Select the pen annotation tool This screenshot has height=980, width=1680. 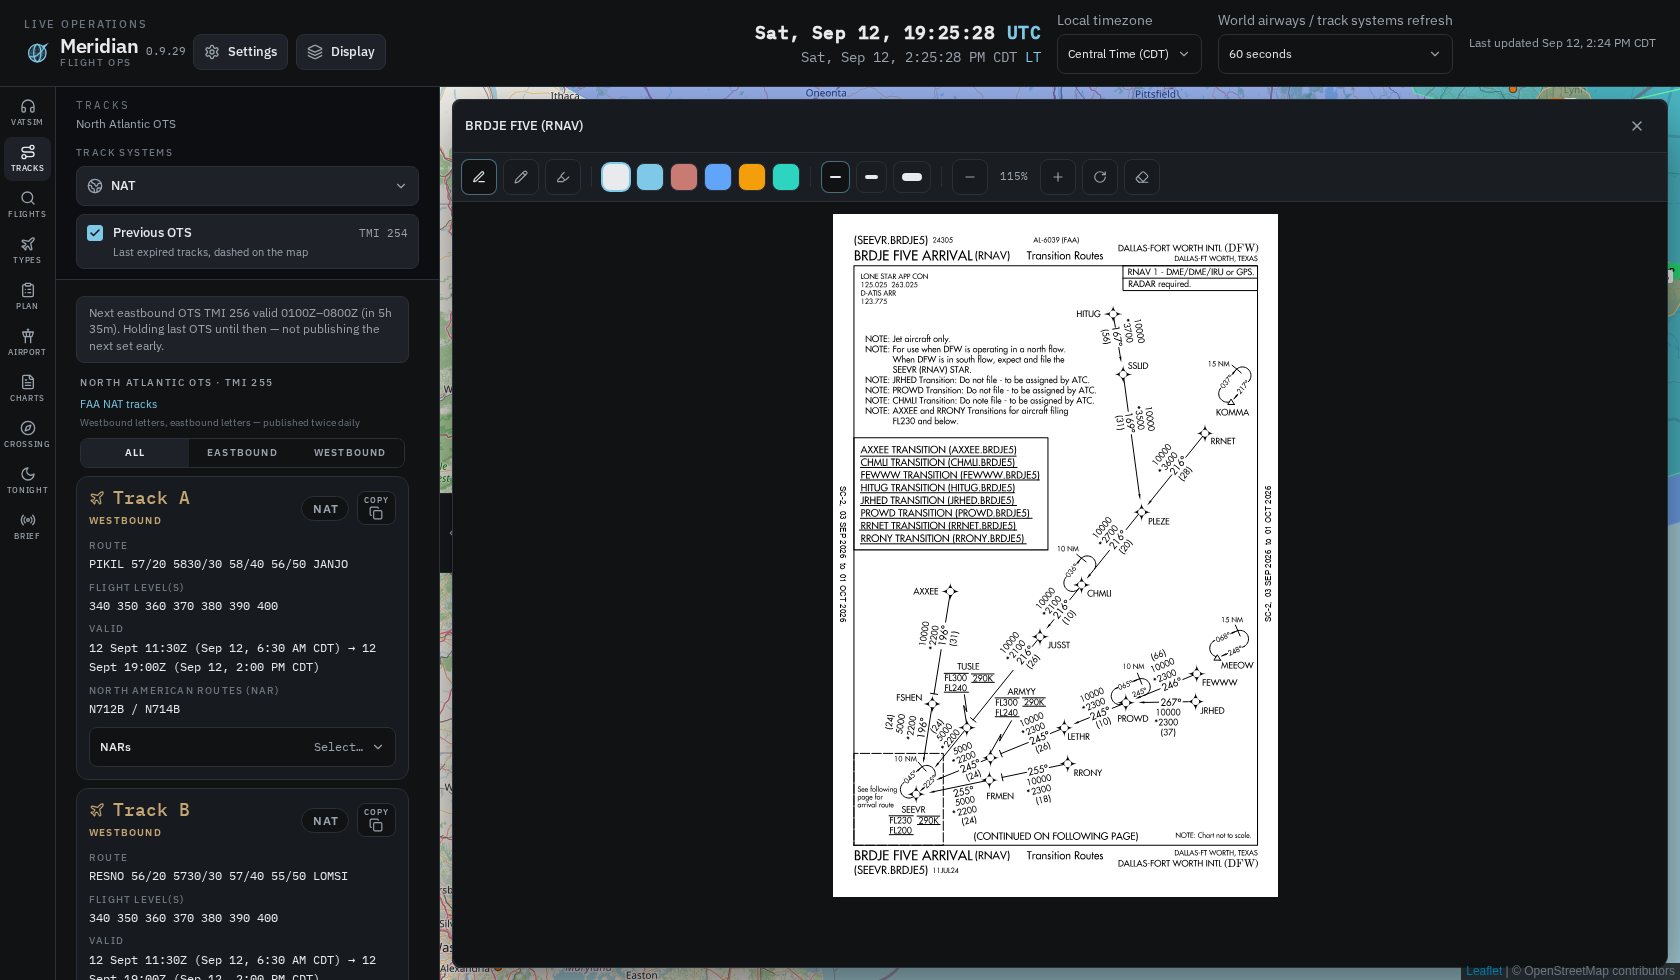pyautogui.click(x=479, y=177)
